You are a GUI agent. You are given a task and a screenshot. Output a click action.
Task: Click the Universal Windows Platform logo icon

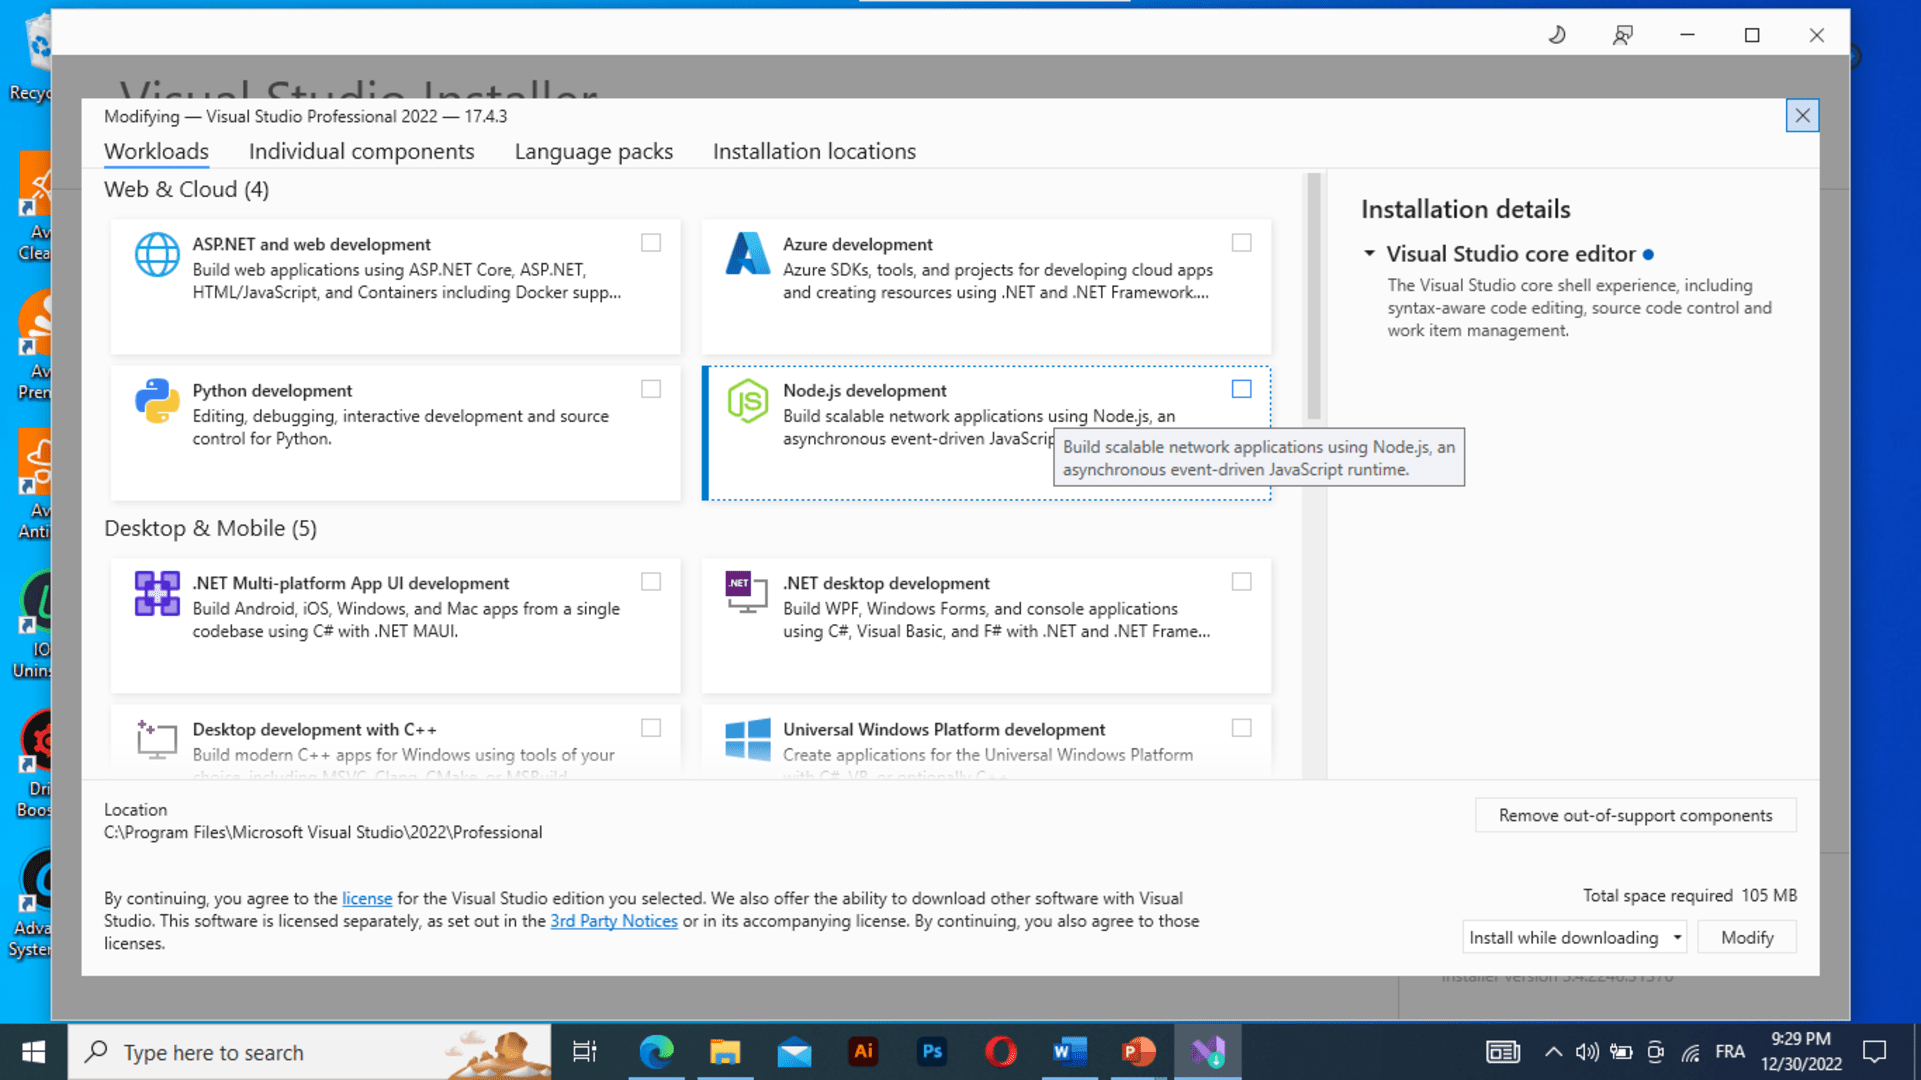coord(747,740)
